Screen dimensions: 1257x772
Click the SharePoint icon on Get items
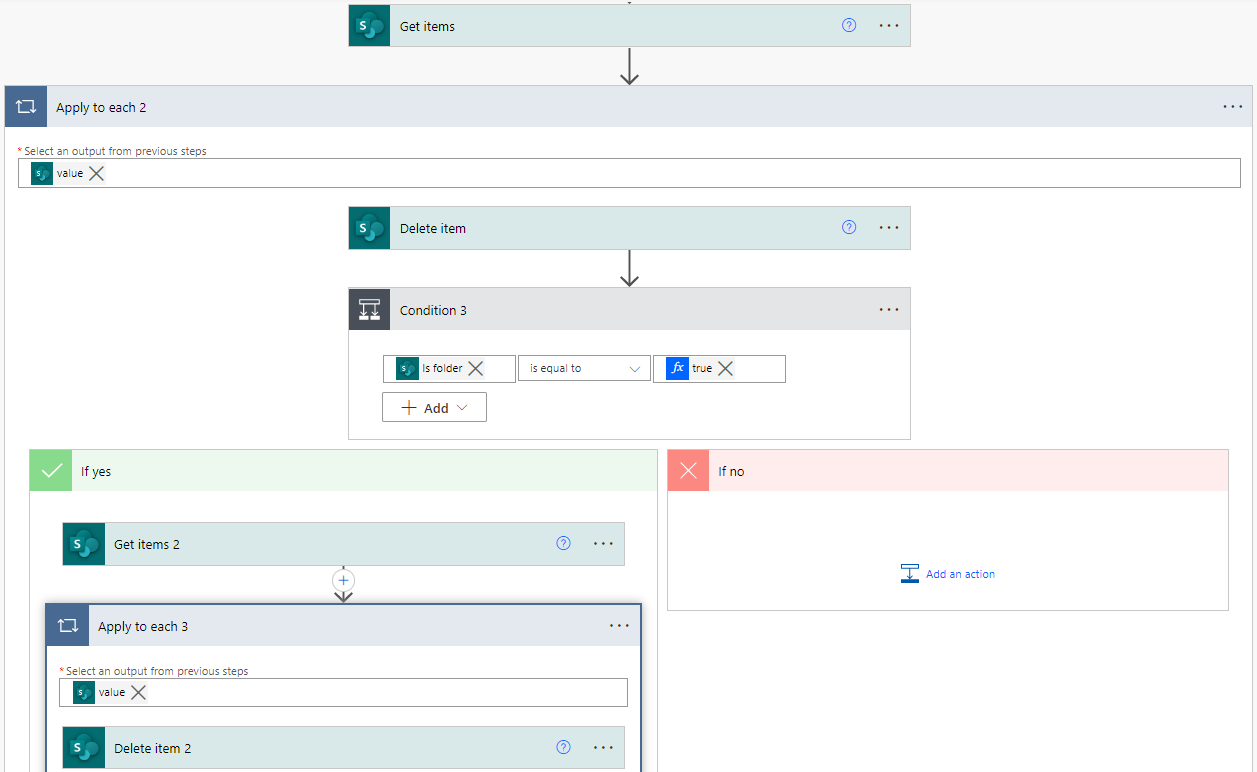[370, 26]
